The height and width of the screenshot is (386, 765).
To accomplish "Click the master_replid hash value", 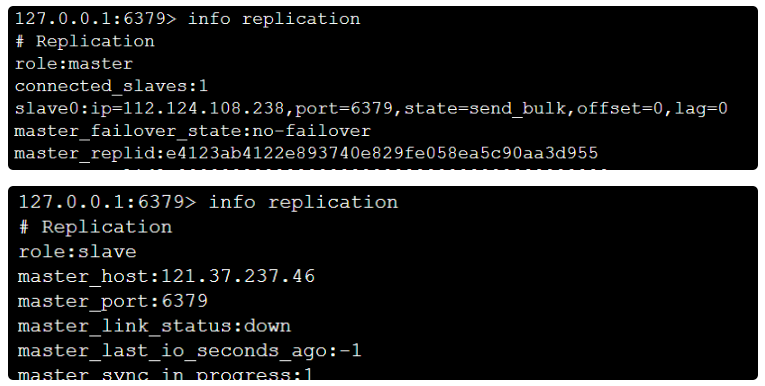I will pyautogui.click(x=382, y=153).
